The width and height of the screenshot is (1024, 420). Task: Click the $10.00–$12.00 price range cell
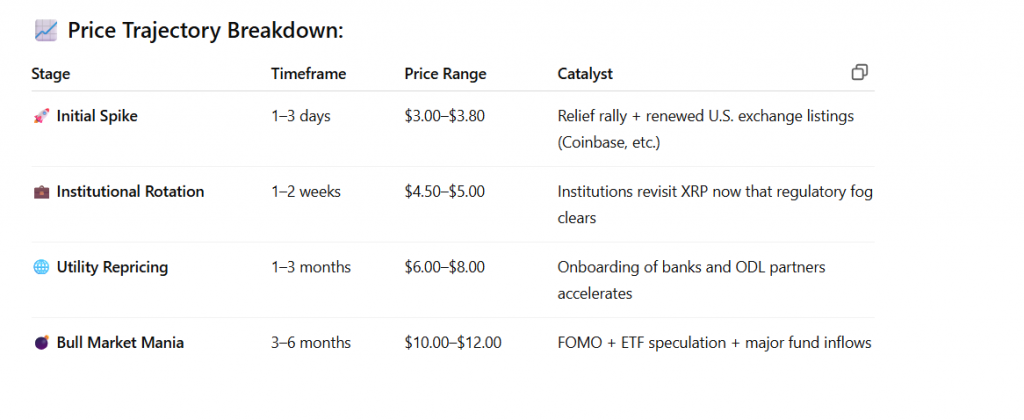click(x=452, y=343)
